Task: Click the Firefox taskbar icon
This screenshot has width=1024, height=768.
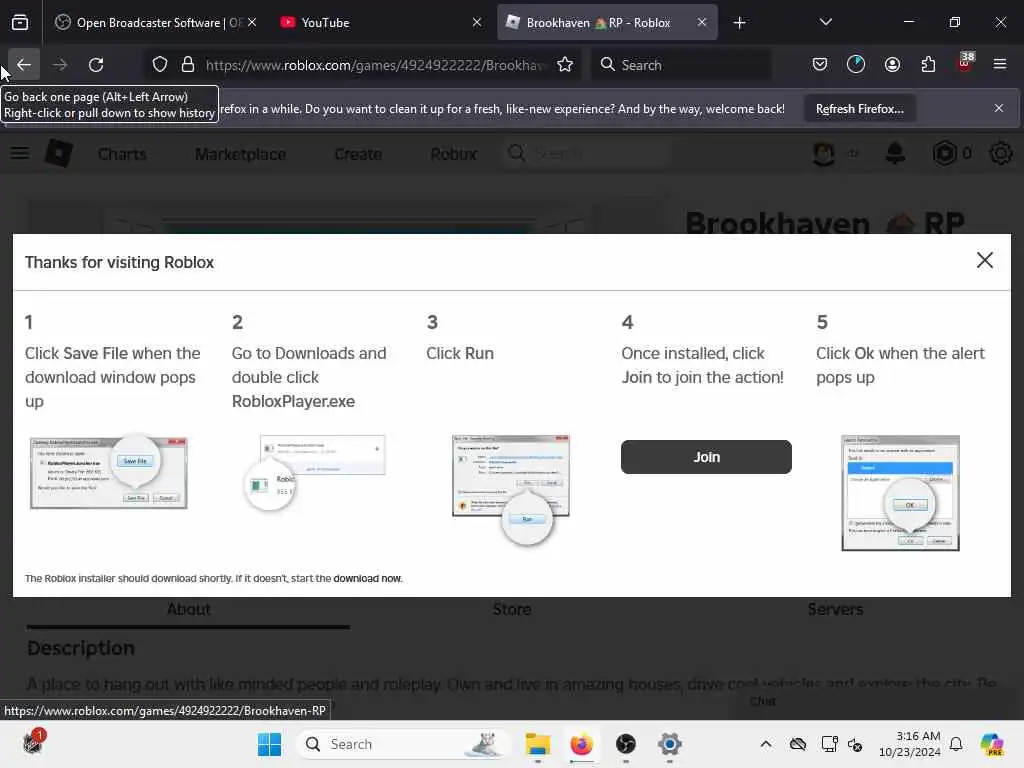Action: (581, 744)
